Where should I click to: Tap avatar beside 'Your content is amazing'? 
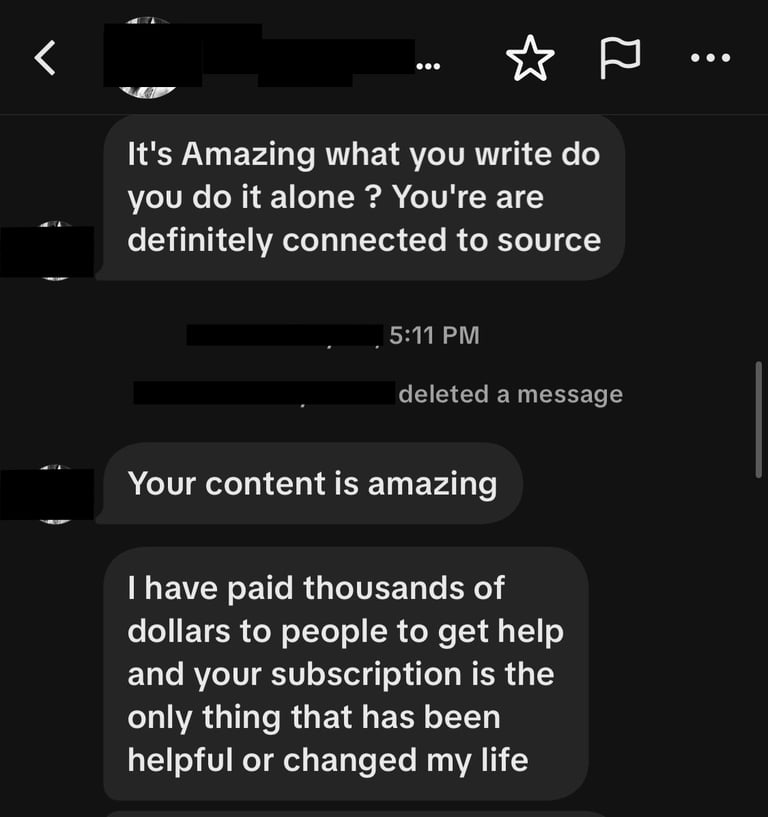tap(56, 494)
